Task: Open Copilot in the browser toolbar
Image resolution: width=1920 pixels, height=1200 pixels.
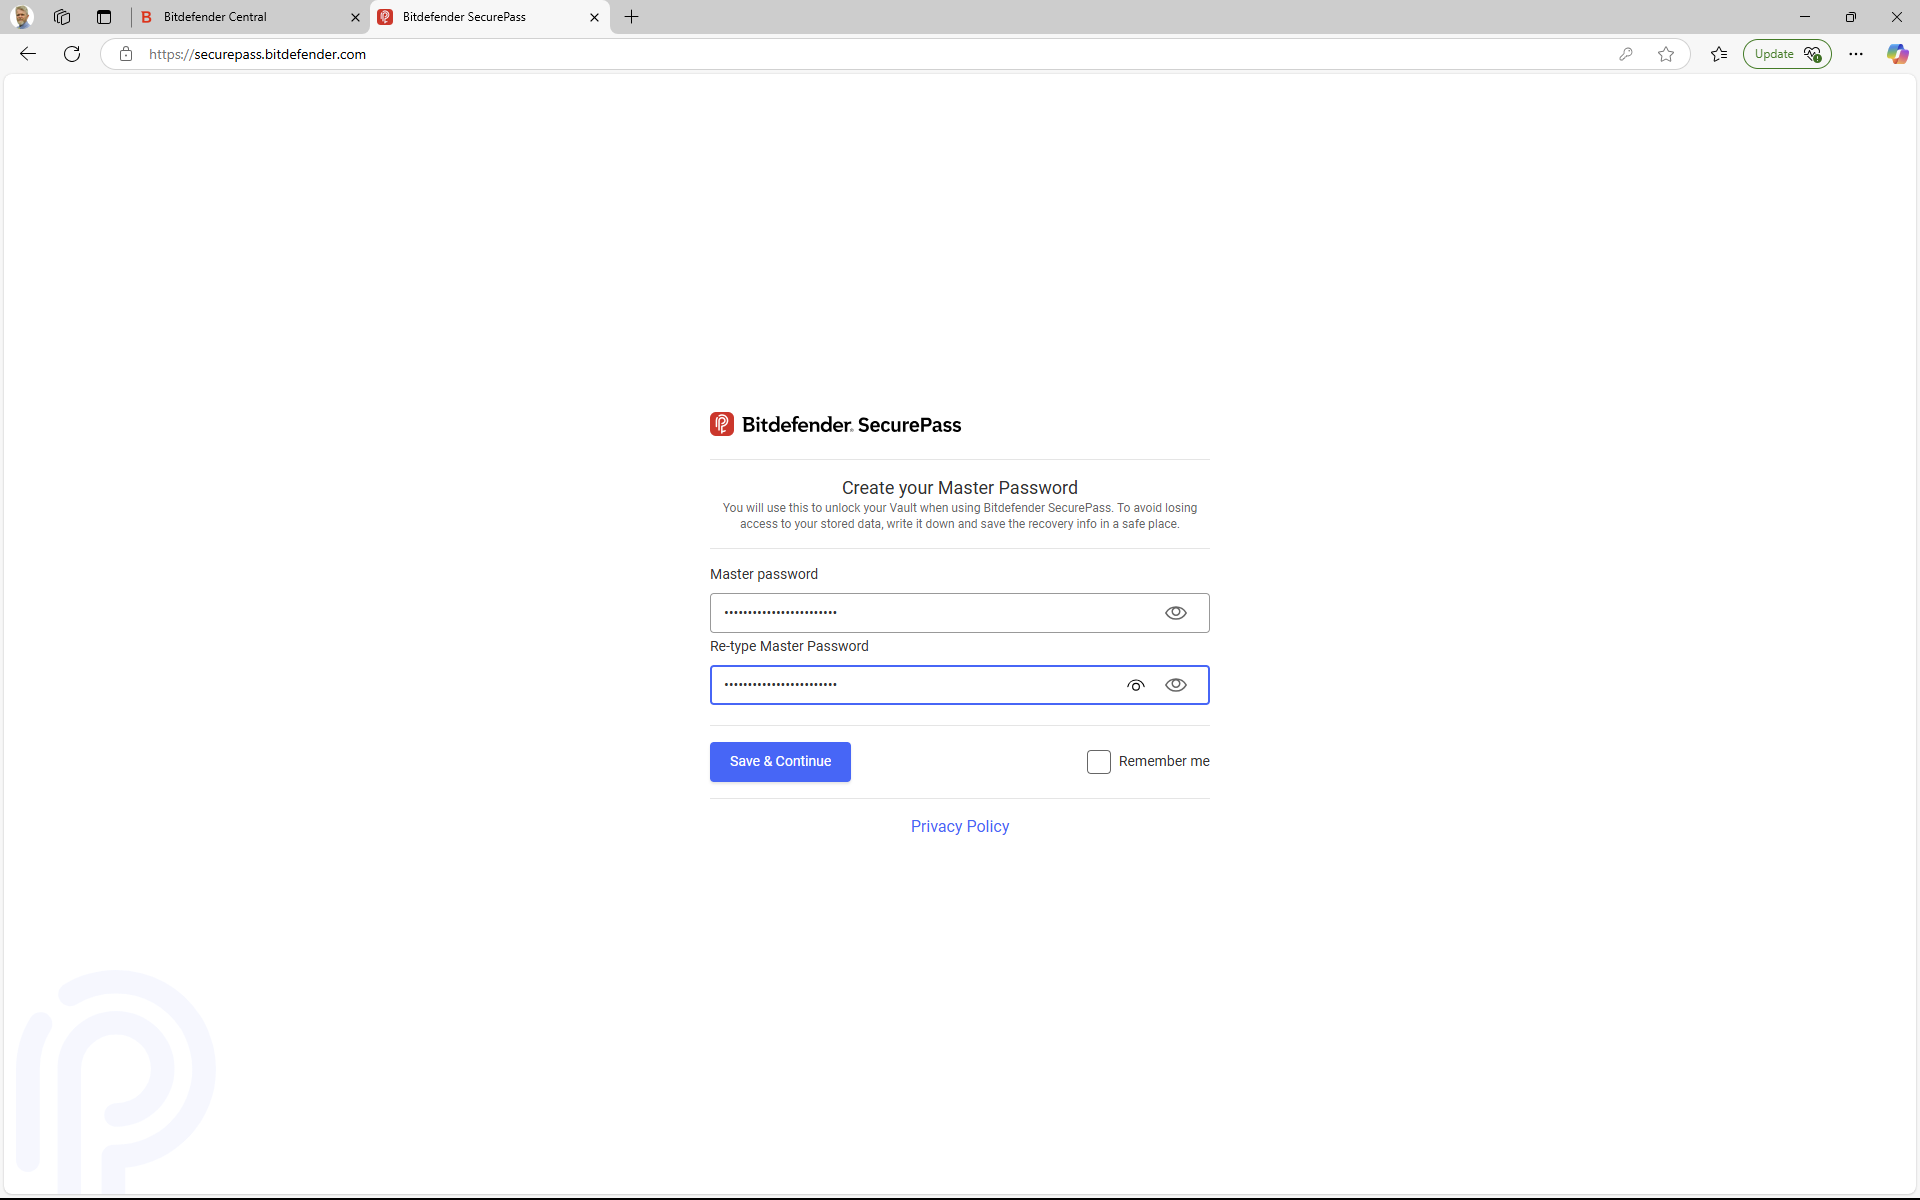Action: click(1896, 54)
